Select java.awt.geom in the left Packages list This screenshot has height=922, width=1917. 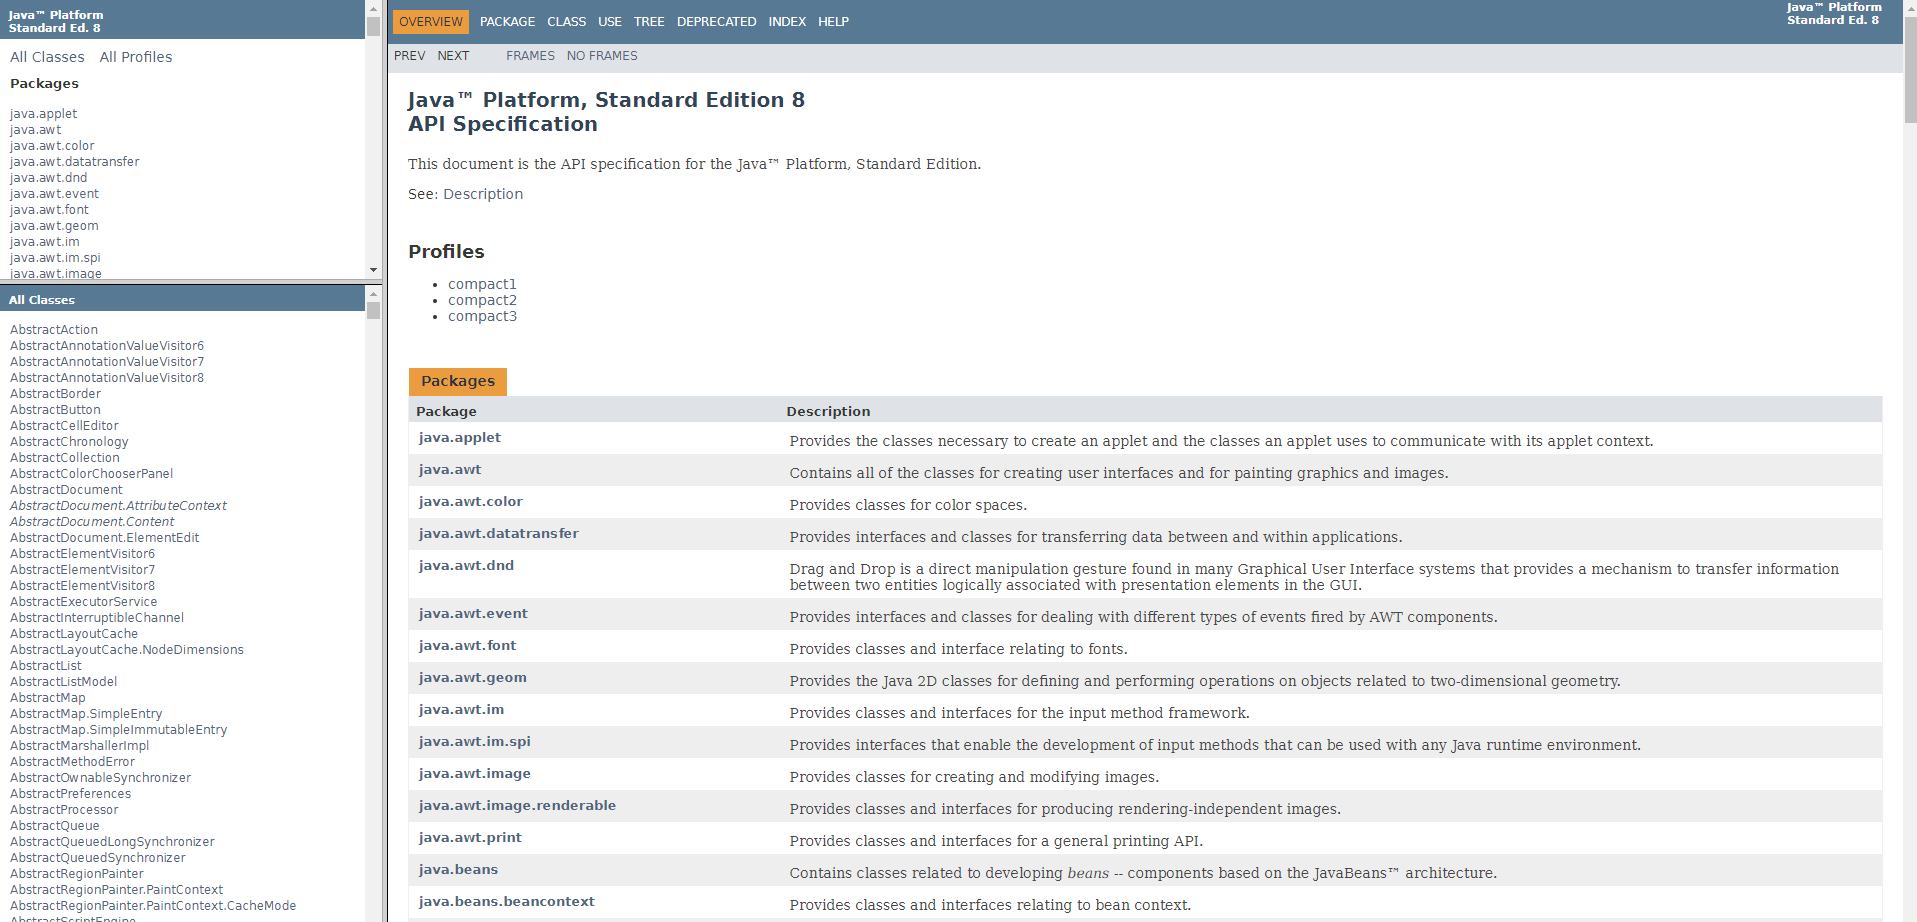click(54, 226)
